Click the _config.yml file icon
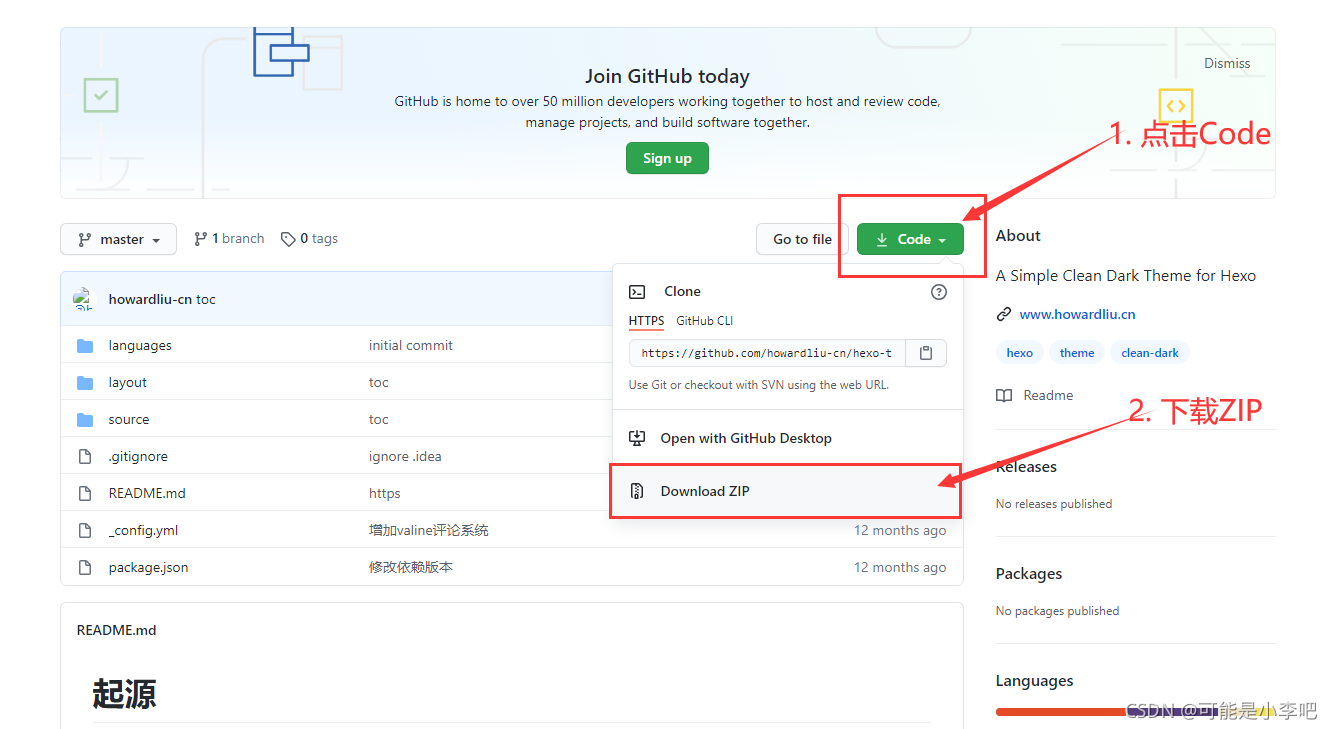The width and height of the screenshot is (1333, 729). 85,530
